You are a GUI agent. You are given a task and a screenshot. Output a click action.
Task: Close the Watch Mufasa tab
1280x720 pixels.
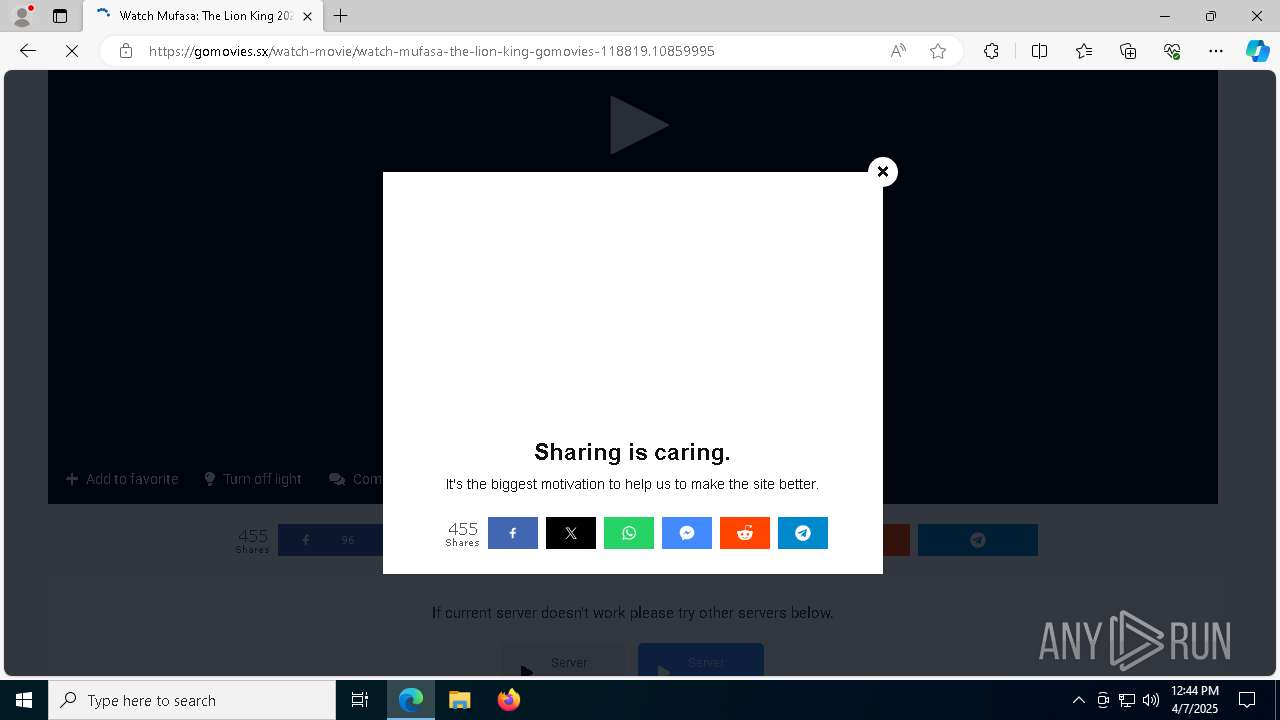(x=307, y=16)
